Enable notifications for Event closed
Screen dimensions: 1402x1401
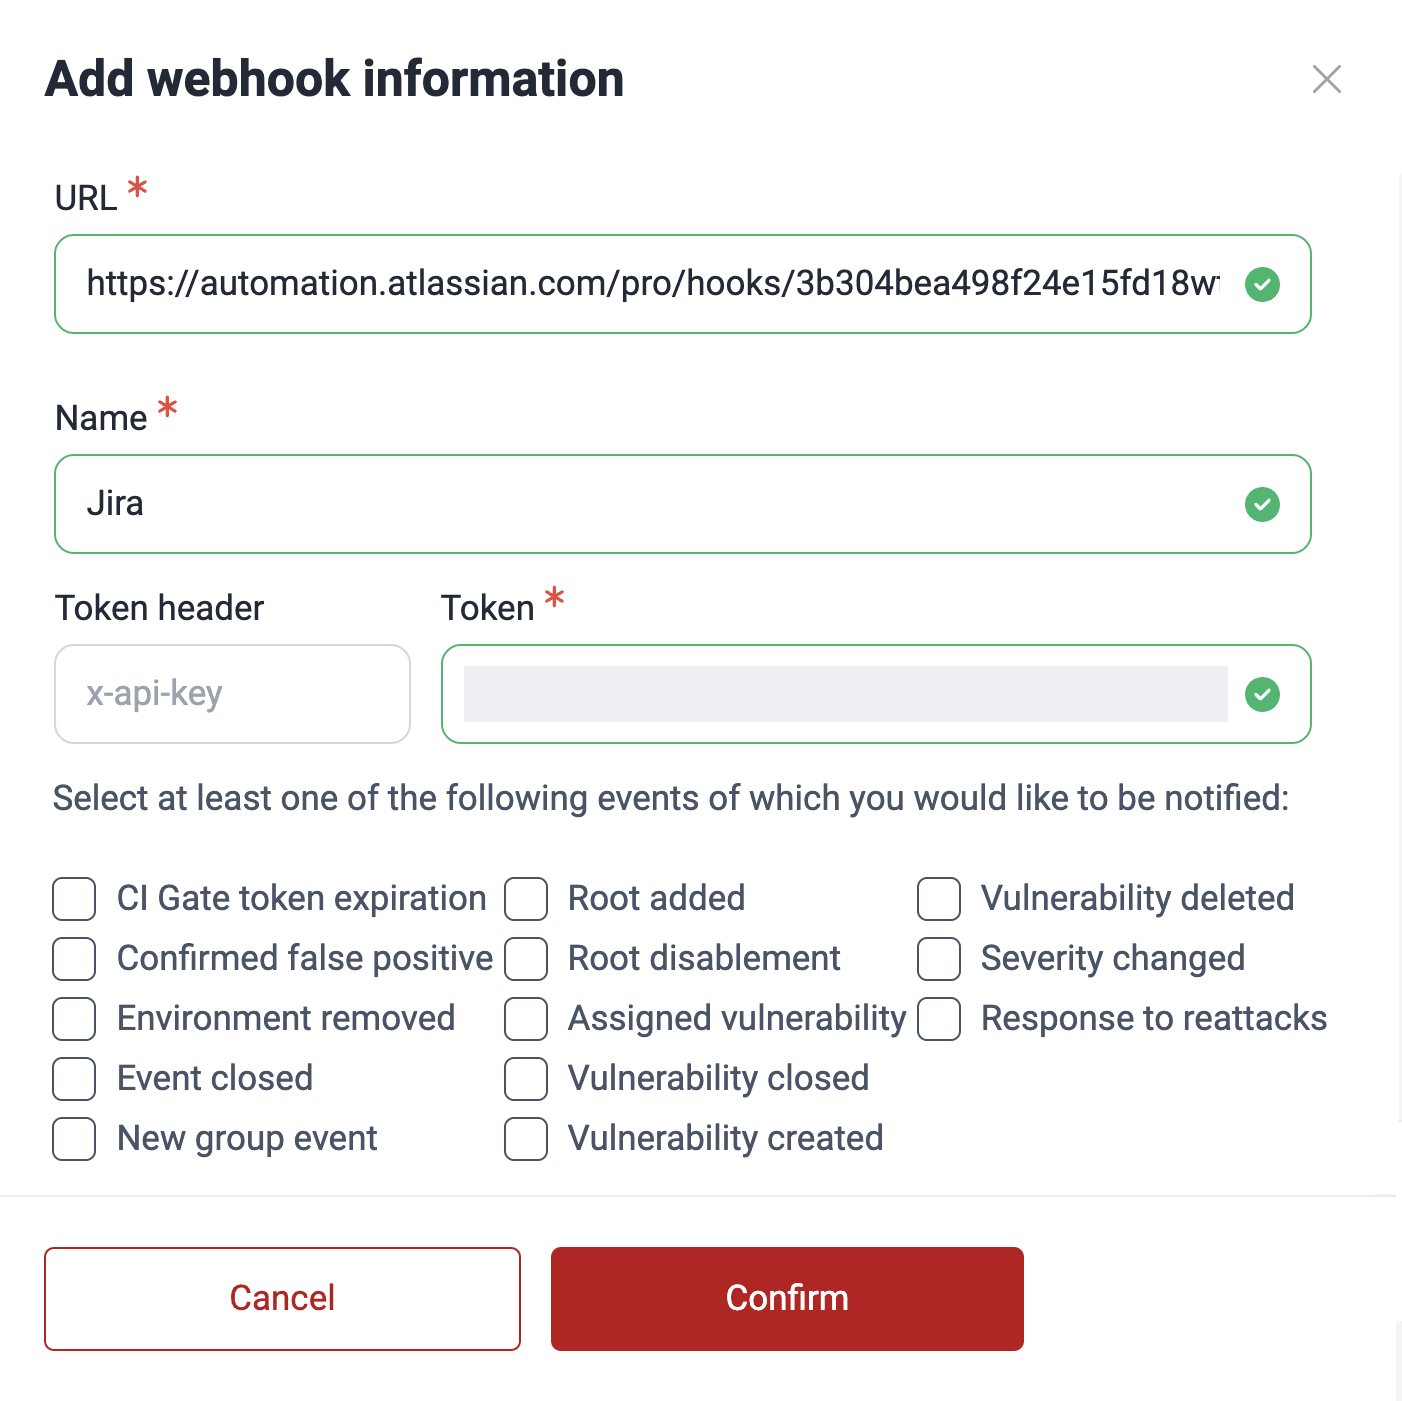[x=74, y=1078]
